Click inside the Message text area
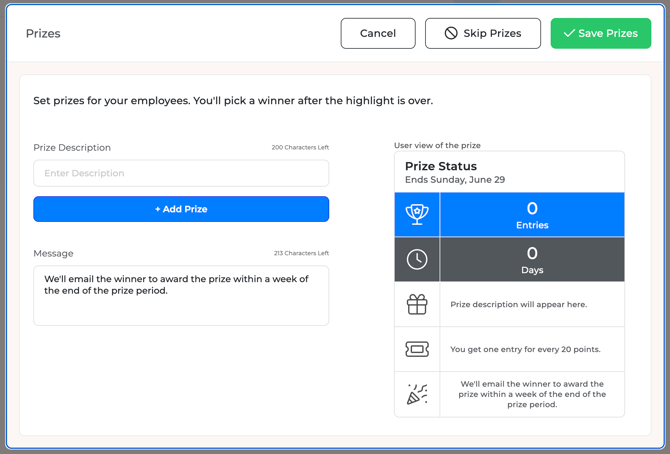The width and height of the screenshot is (670, 454). point(181,295)
